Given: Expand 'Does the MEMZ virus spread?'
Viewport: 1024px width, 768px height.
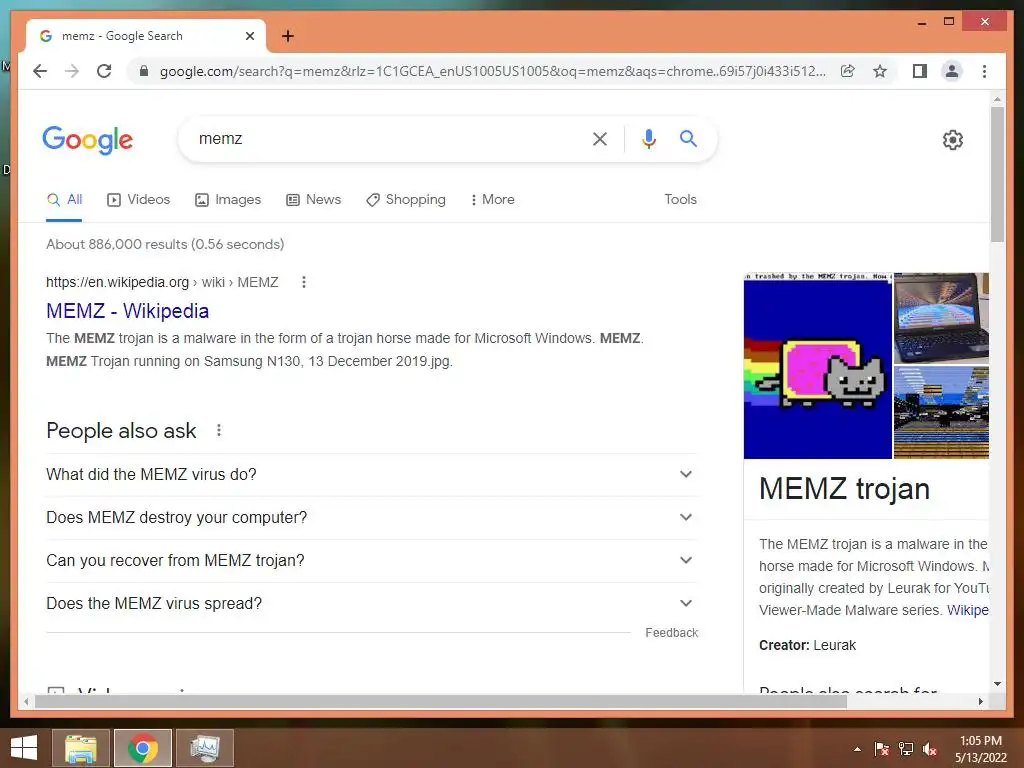Looking at the screenshot, I should click(x=372, y=604).
